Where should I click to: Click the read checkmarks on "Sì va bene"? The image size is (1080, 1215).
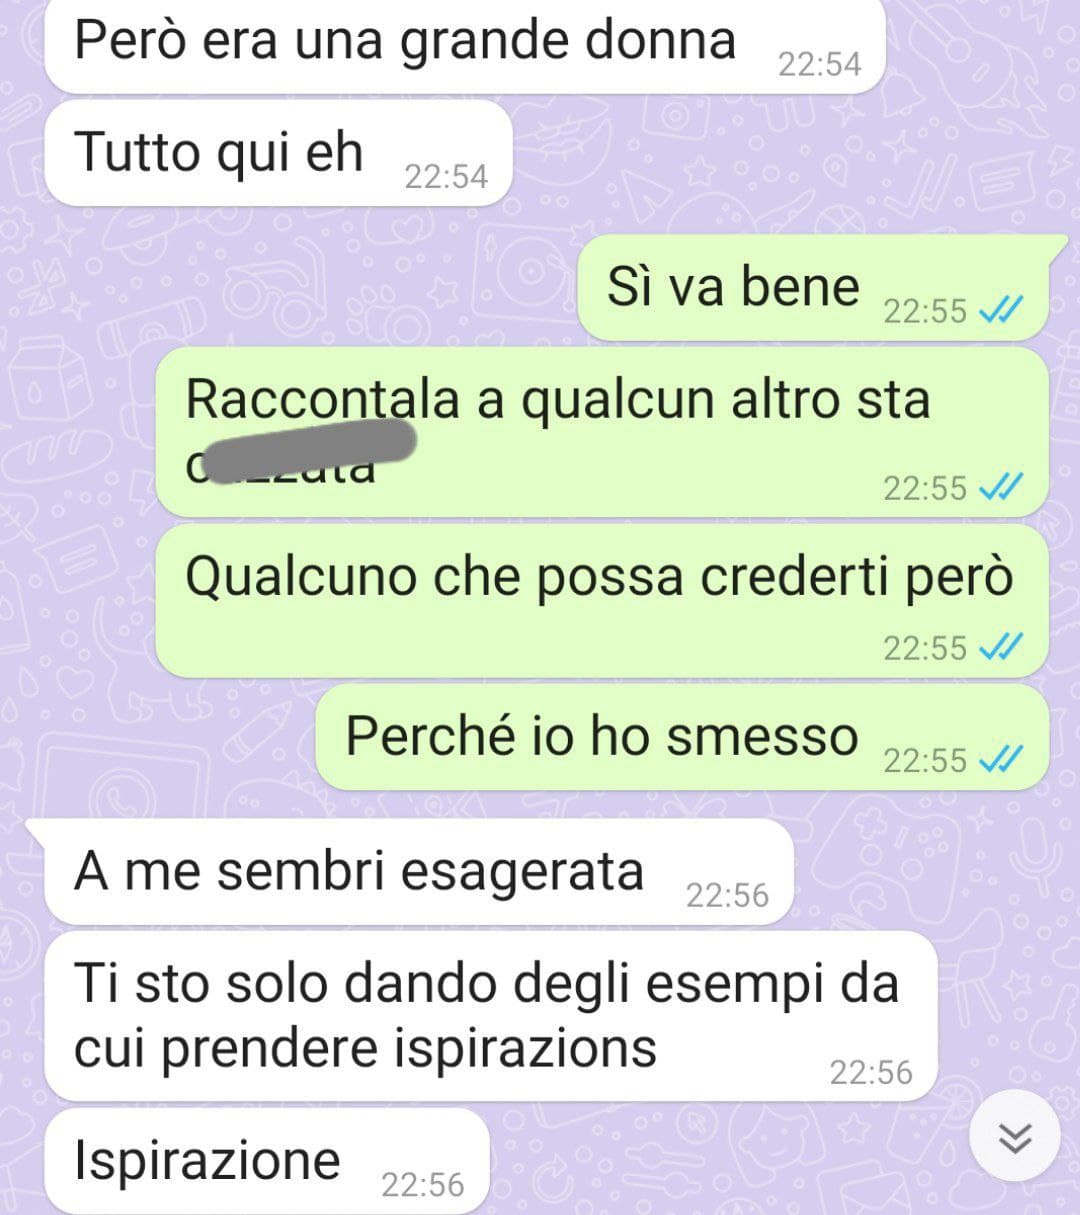point(1000,311)
